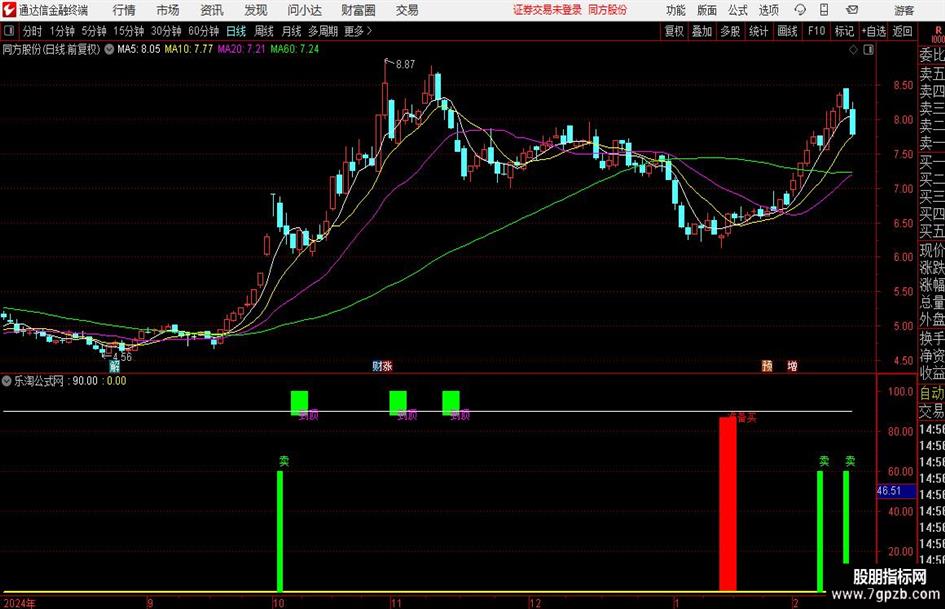Open the 版面 menu
Screen dimensions: 945x609
point(707,10)
